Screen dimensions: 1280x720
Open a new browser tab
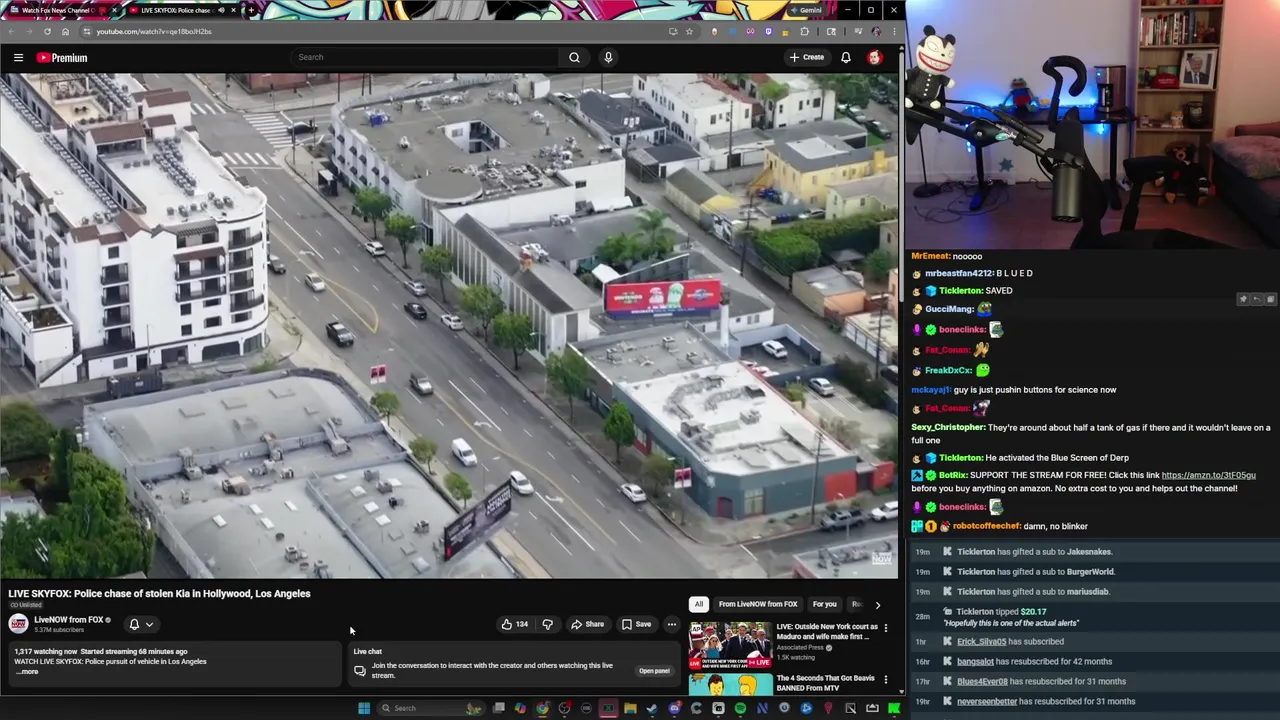coord(251,10)
